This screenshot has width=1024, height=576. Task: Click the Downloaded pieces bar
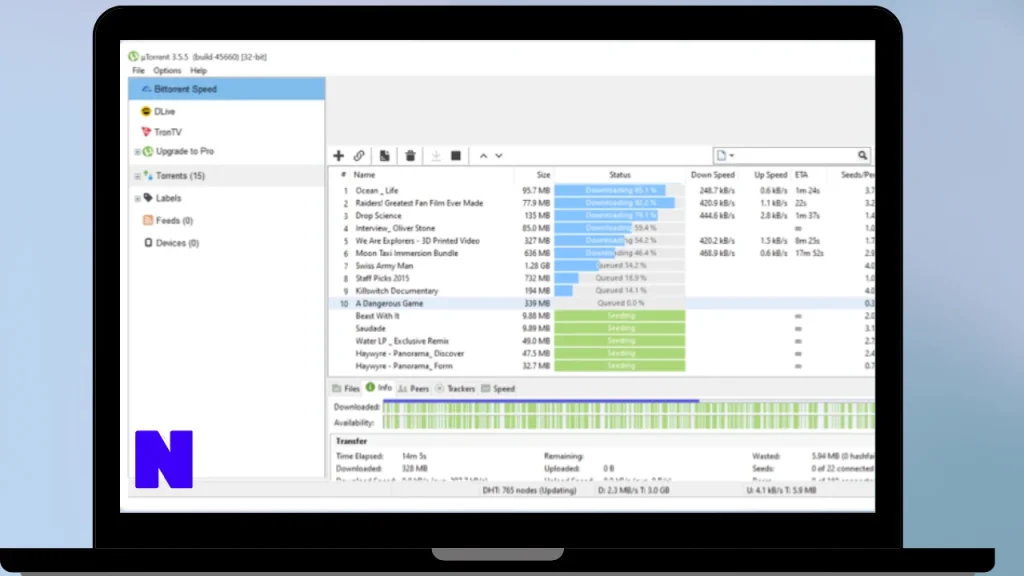628,407
